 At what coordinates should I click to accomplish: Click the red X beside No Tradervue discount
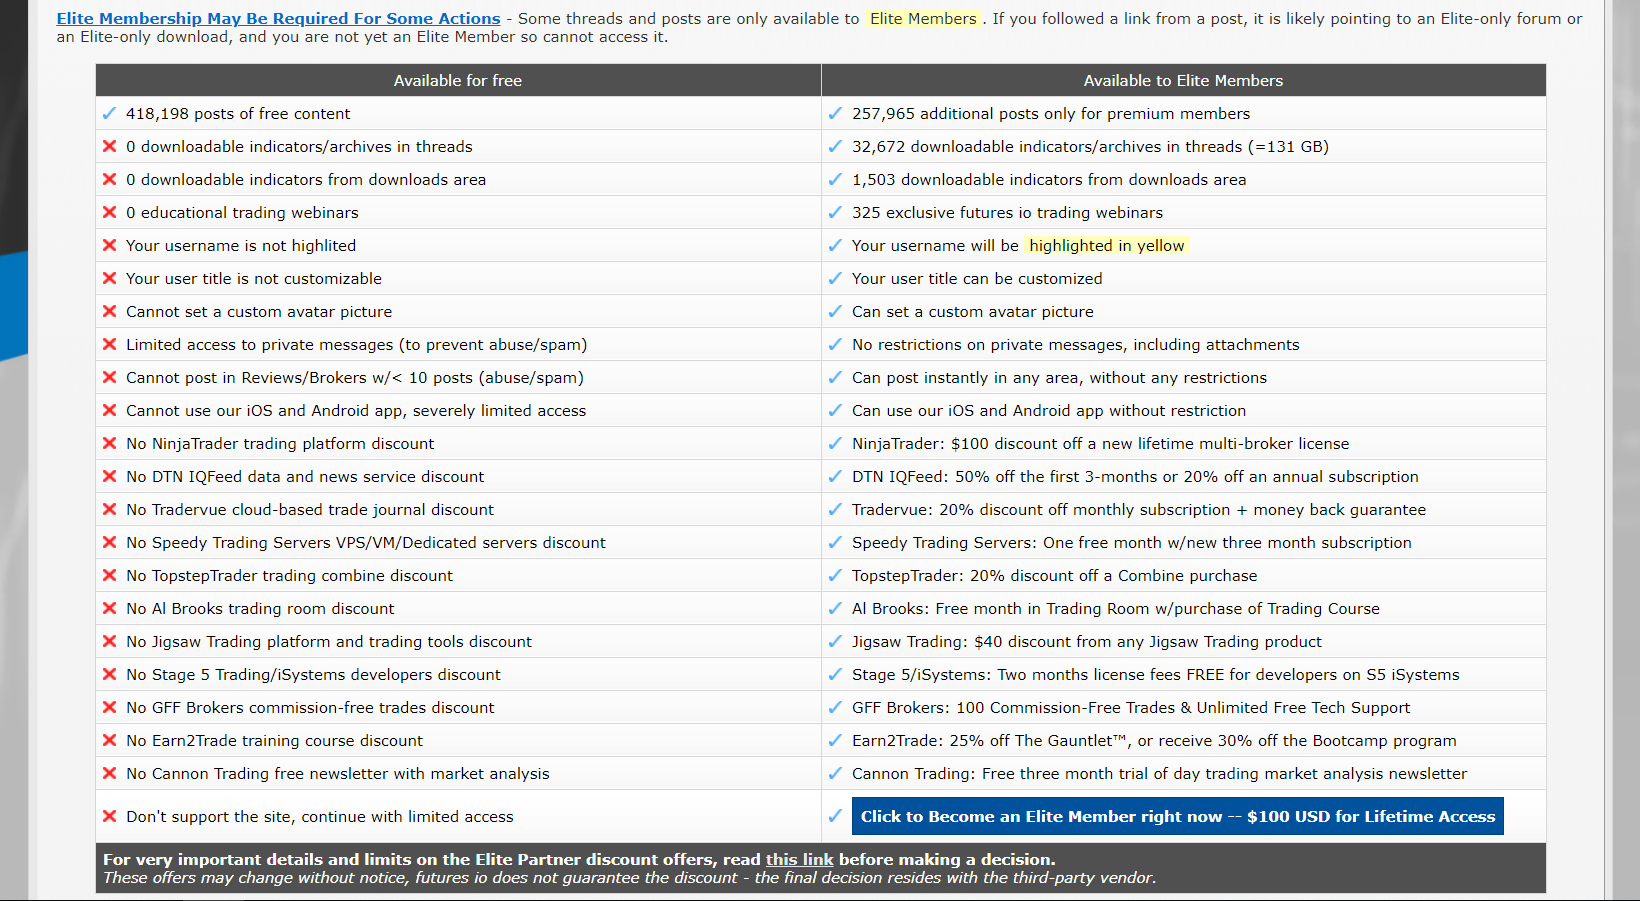[110, 509]
